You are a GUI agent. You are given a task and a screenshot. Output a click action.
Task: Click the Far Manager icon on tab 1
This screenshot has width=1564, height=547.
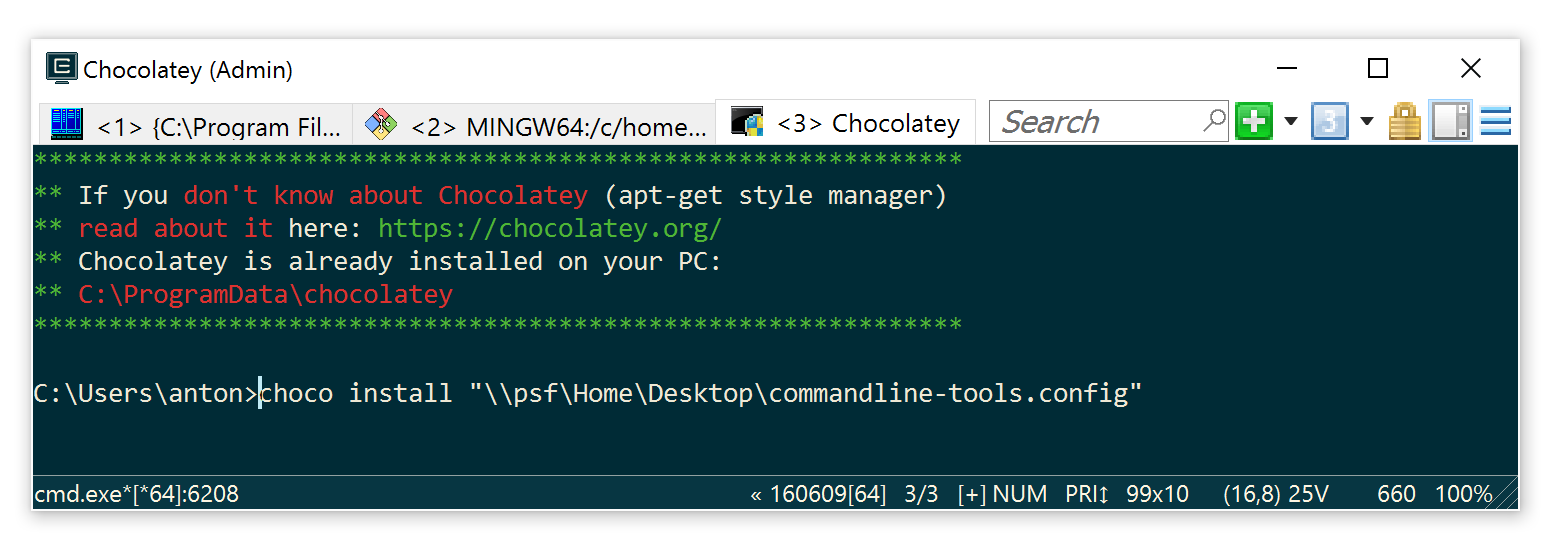[x=67, y=124]
